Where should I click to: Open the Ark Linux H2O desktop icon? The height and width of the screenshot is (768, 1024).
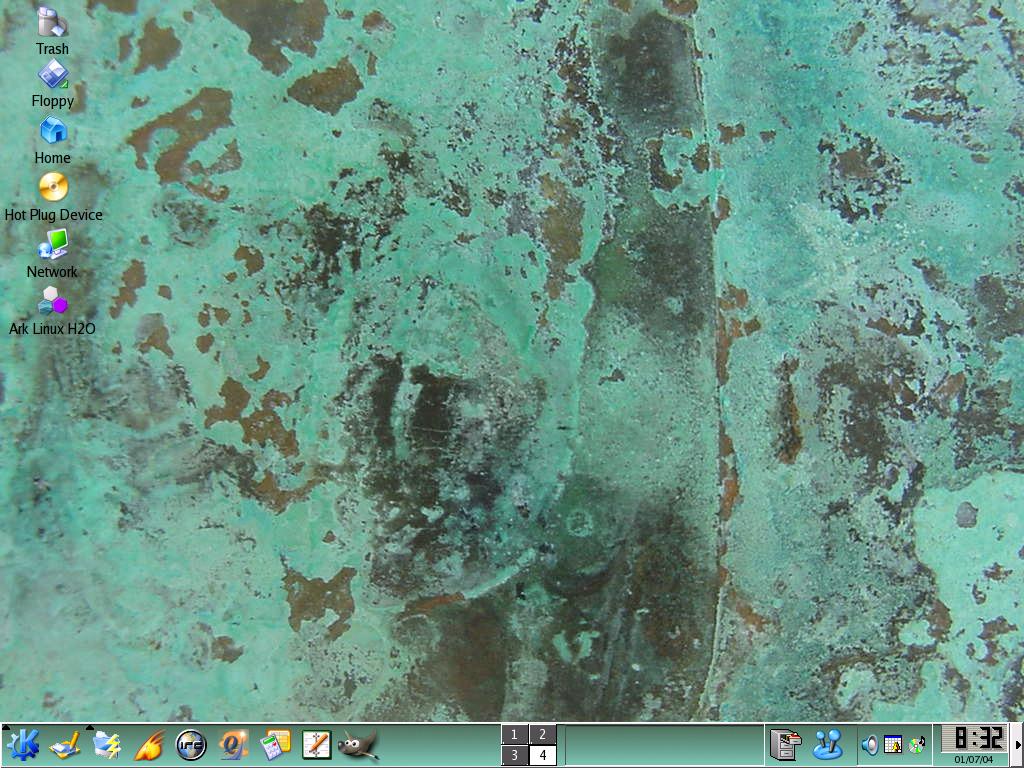pos(52,301)
